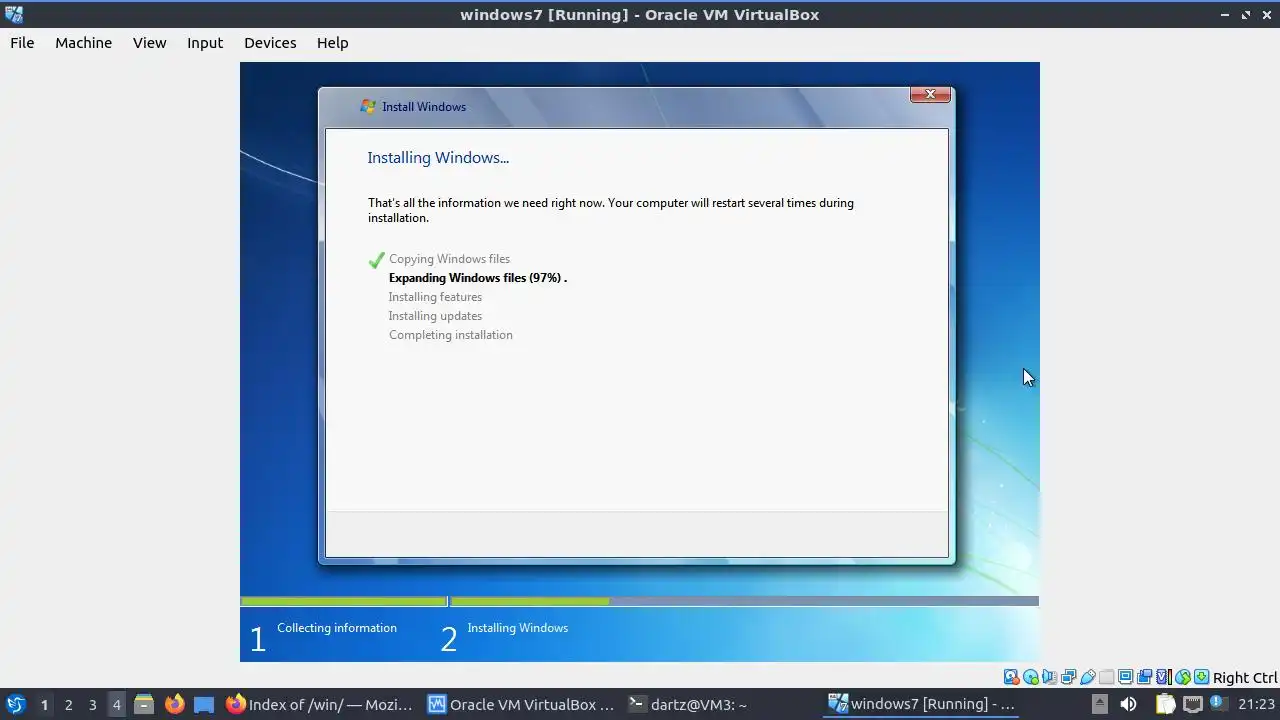Click the shared folders indicator icon
1280x720 pixels.
1106,677
